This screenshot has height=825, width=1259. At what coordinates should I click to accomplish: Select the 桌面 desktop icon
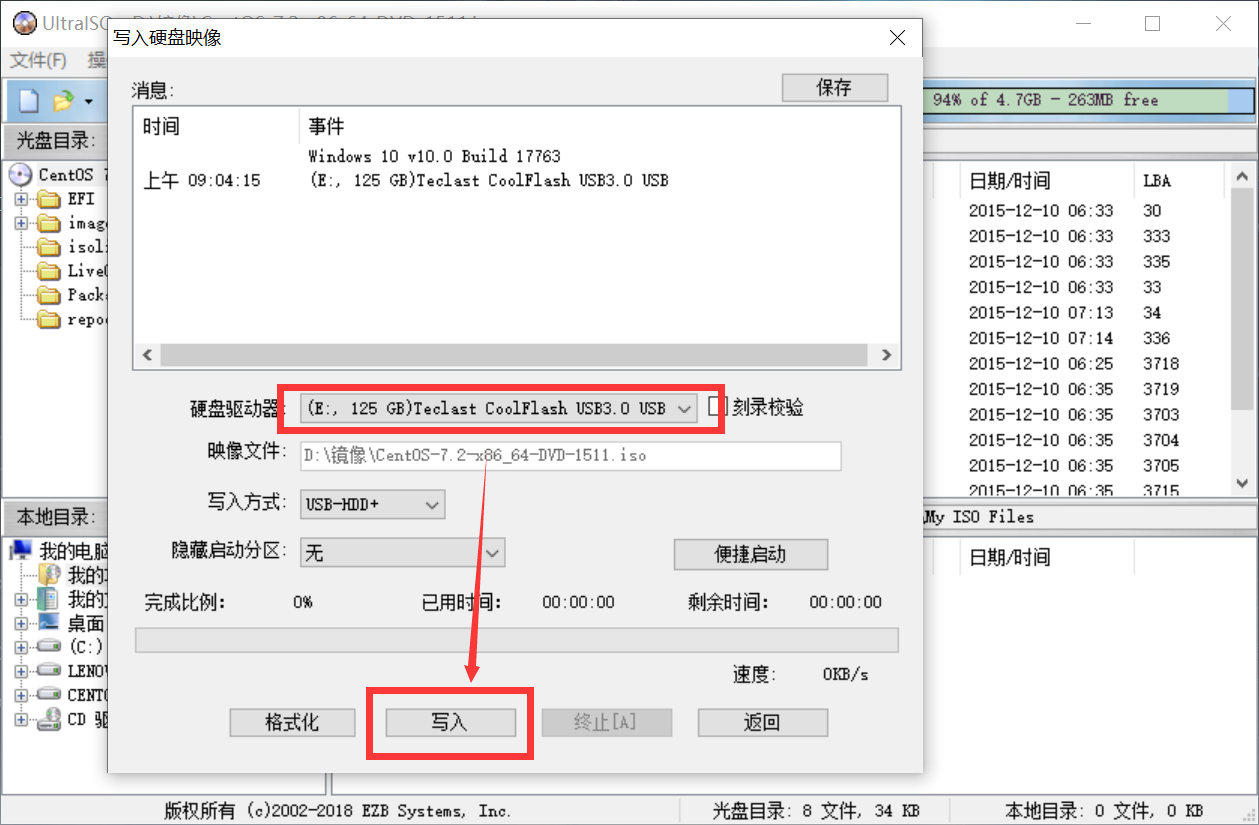(49, 623)
